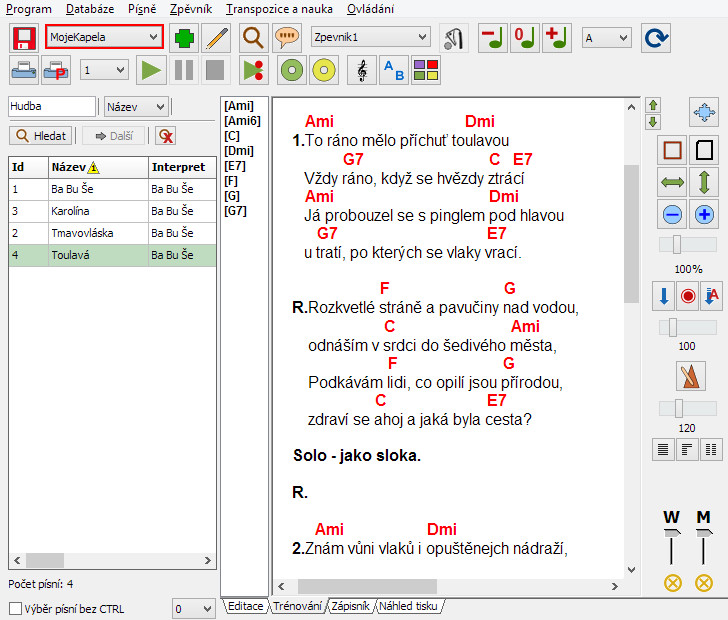This screenshot has height=620, width=728.
Task: Open the Písně menu
Action: 142,9
